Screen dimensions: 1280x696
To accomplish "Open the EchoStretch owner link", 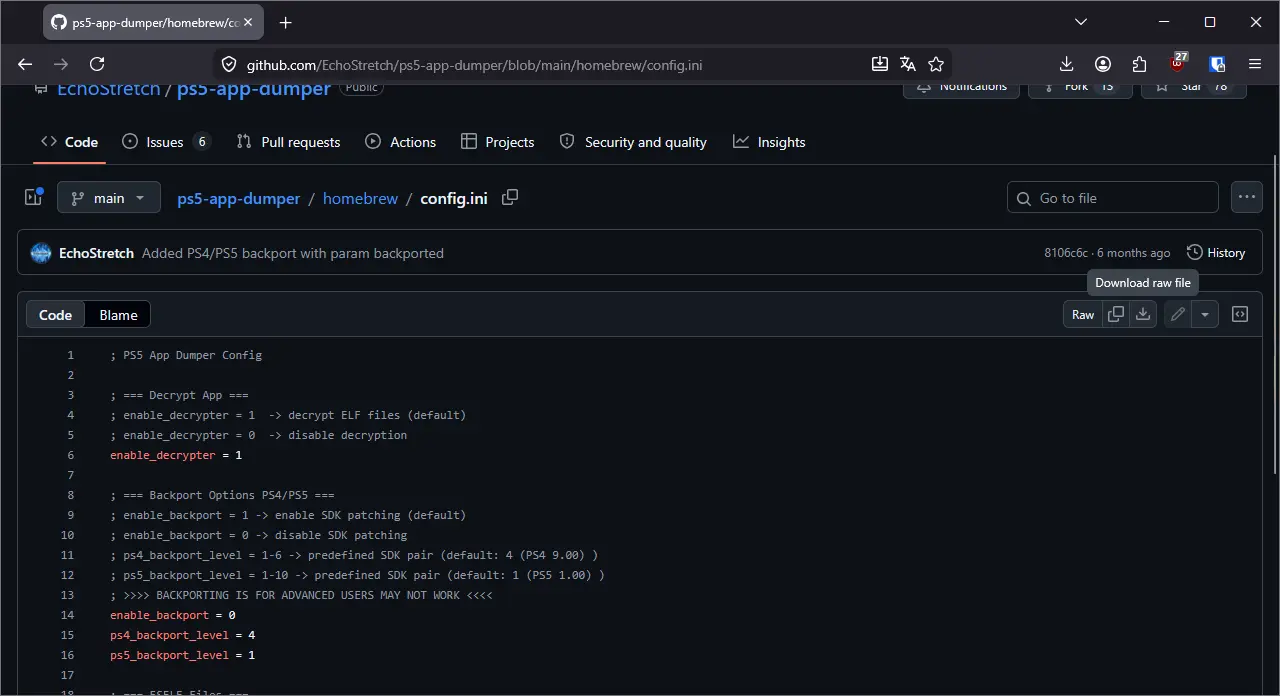I will pyautogui.click(x=109, y=89).
